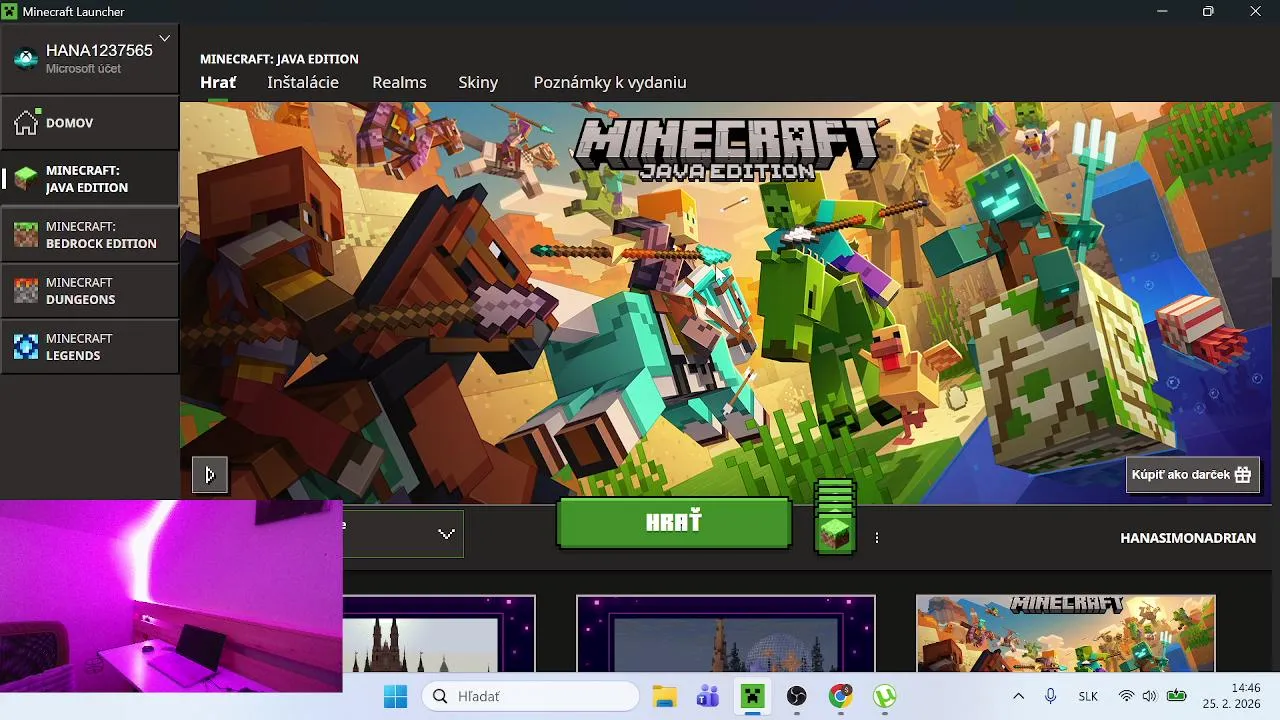Screen dimensions: 1280x720
Task: Click the microphone tray icon
Action: 1050,696
